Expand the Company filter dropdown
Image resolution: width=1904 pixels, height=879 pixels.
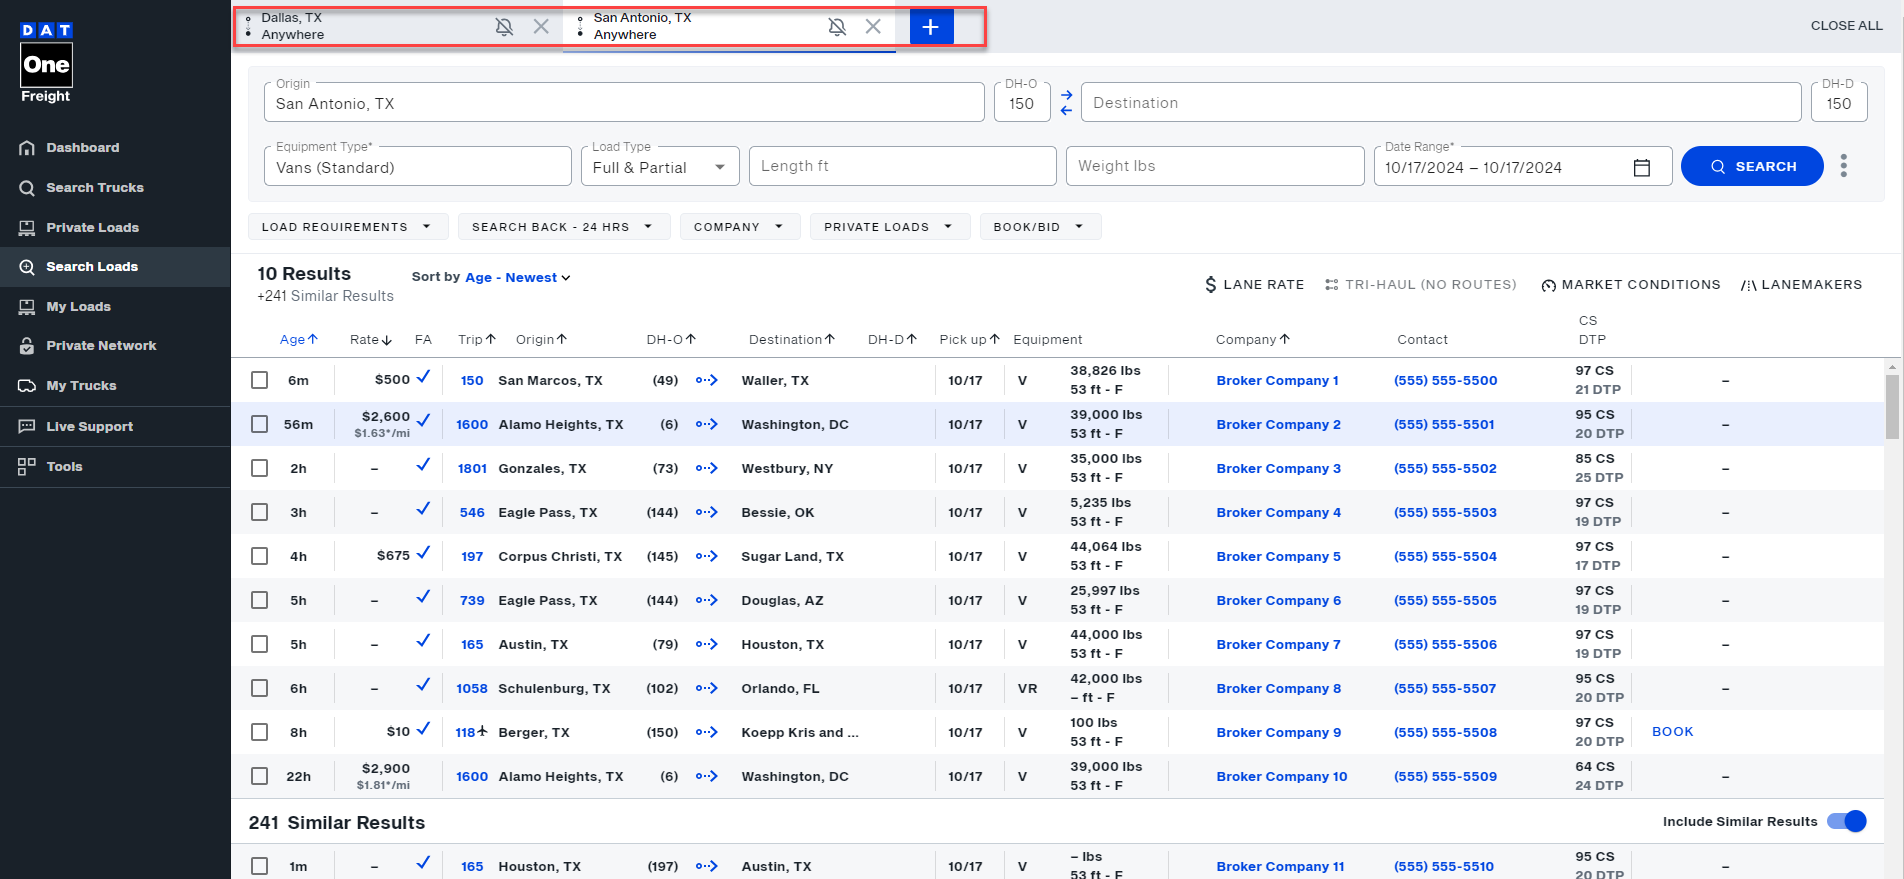(739, 227)
